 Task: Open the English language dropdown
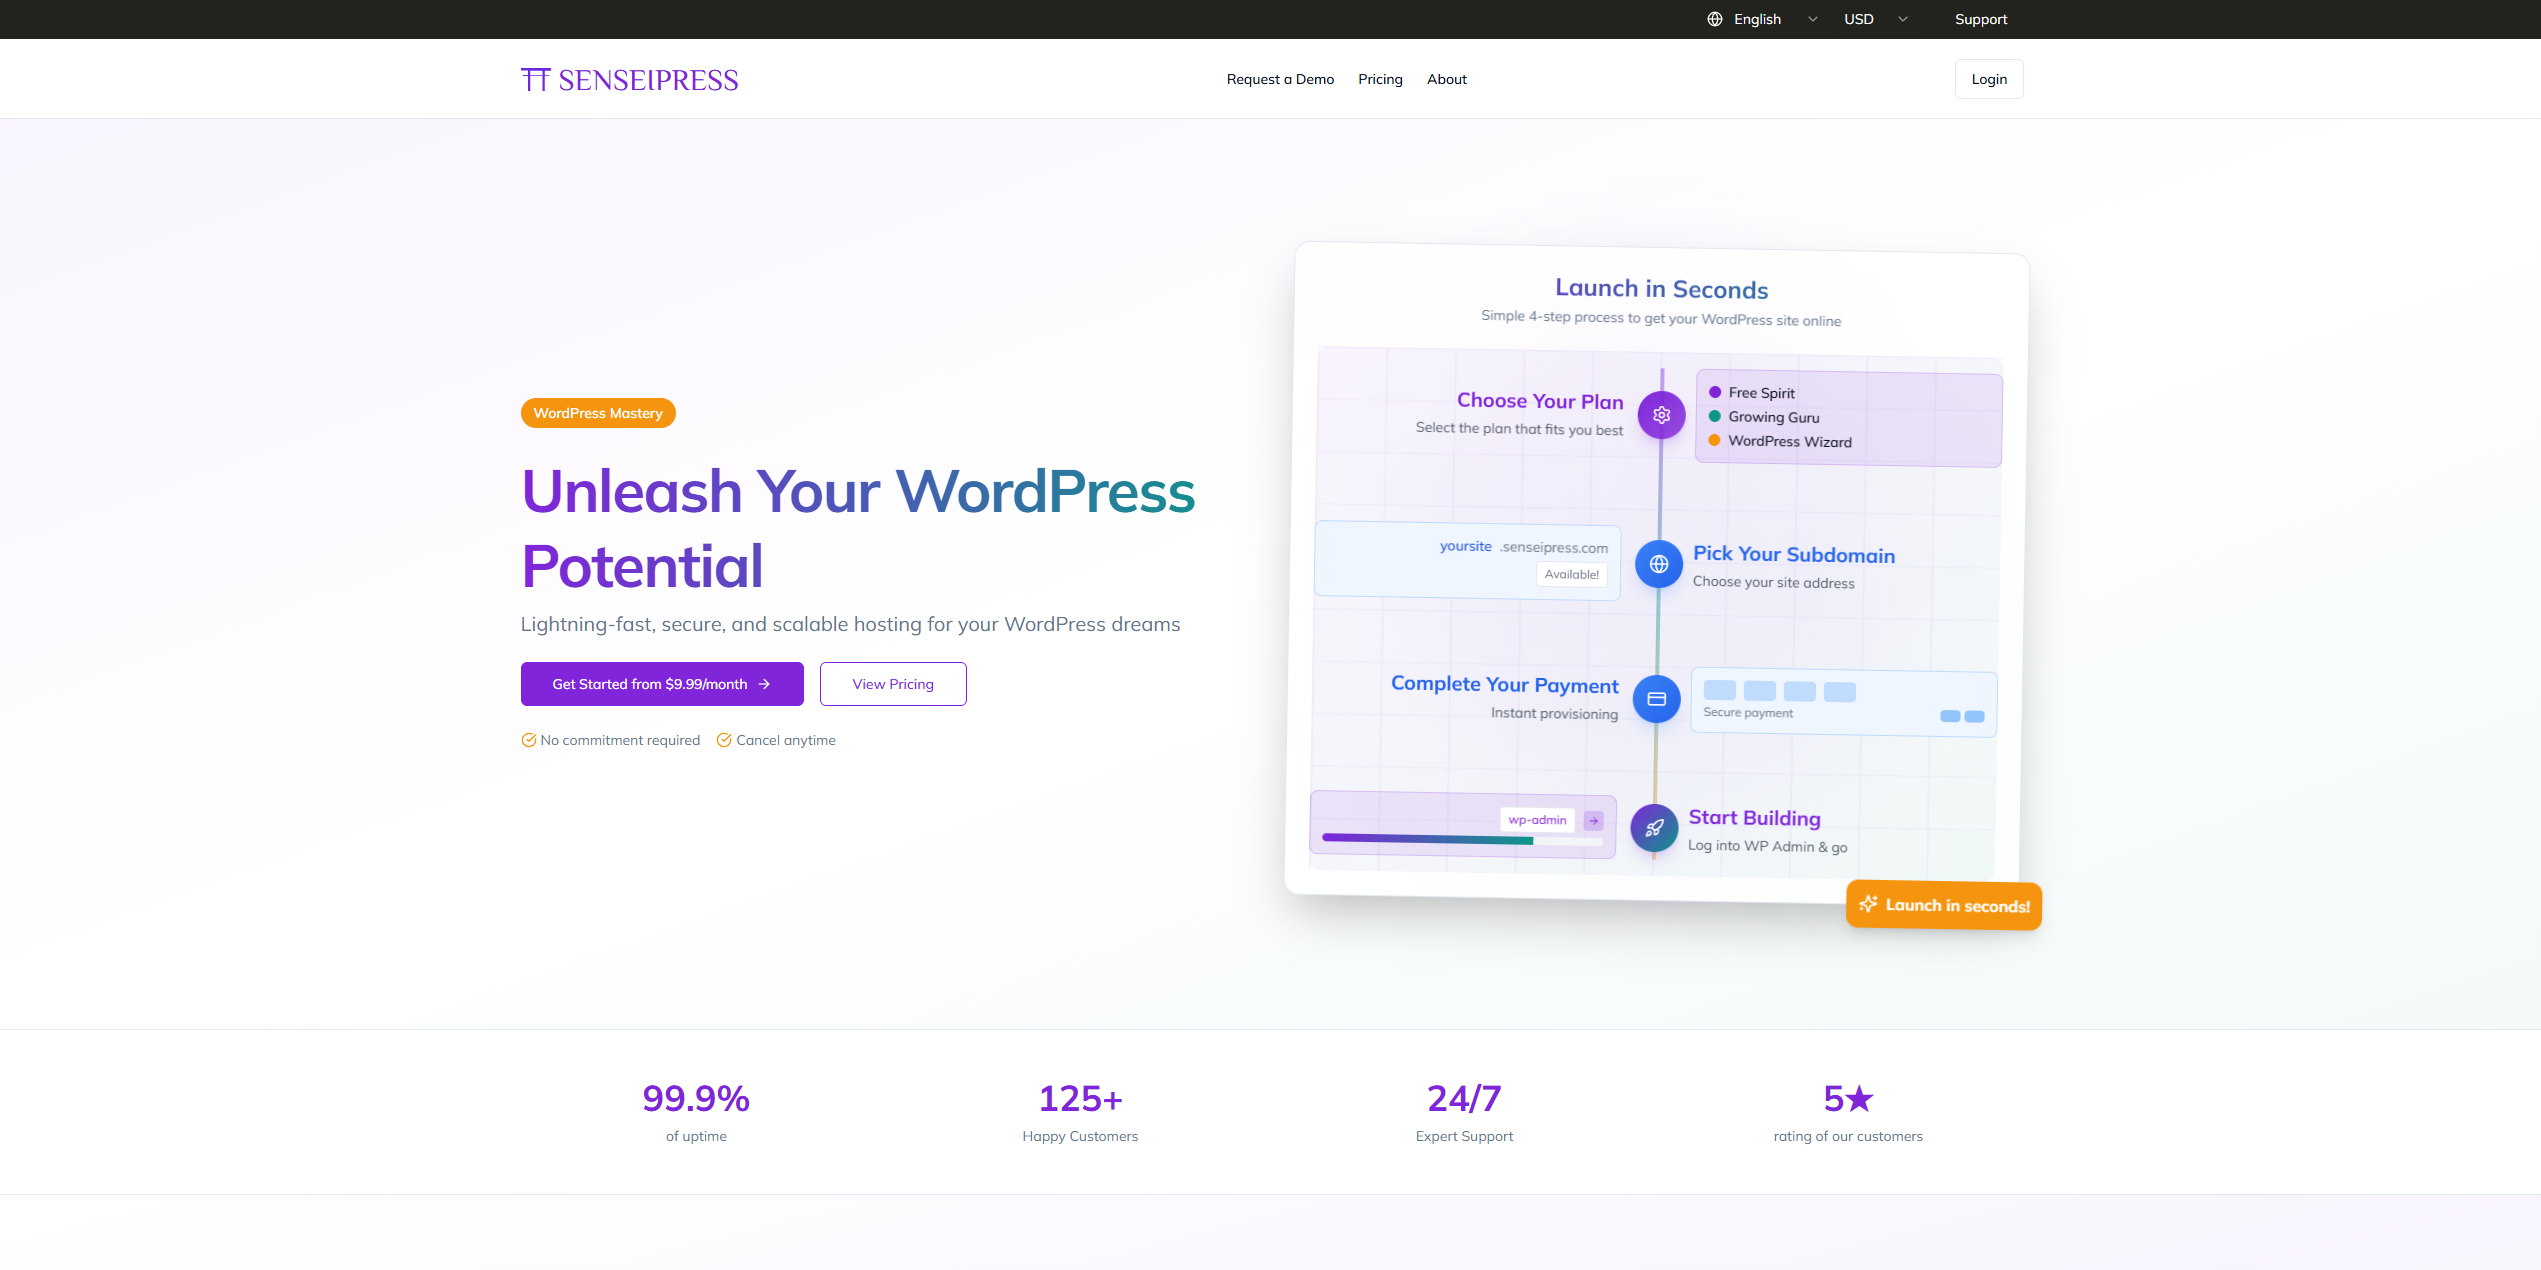pos(1758,19)
